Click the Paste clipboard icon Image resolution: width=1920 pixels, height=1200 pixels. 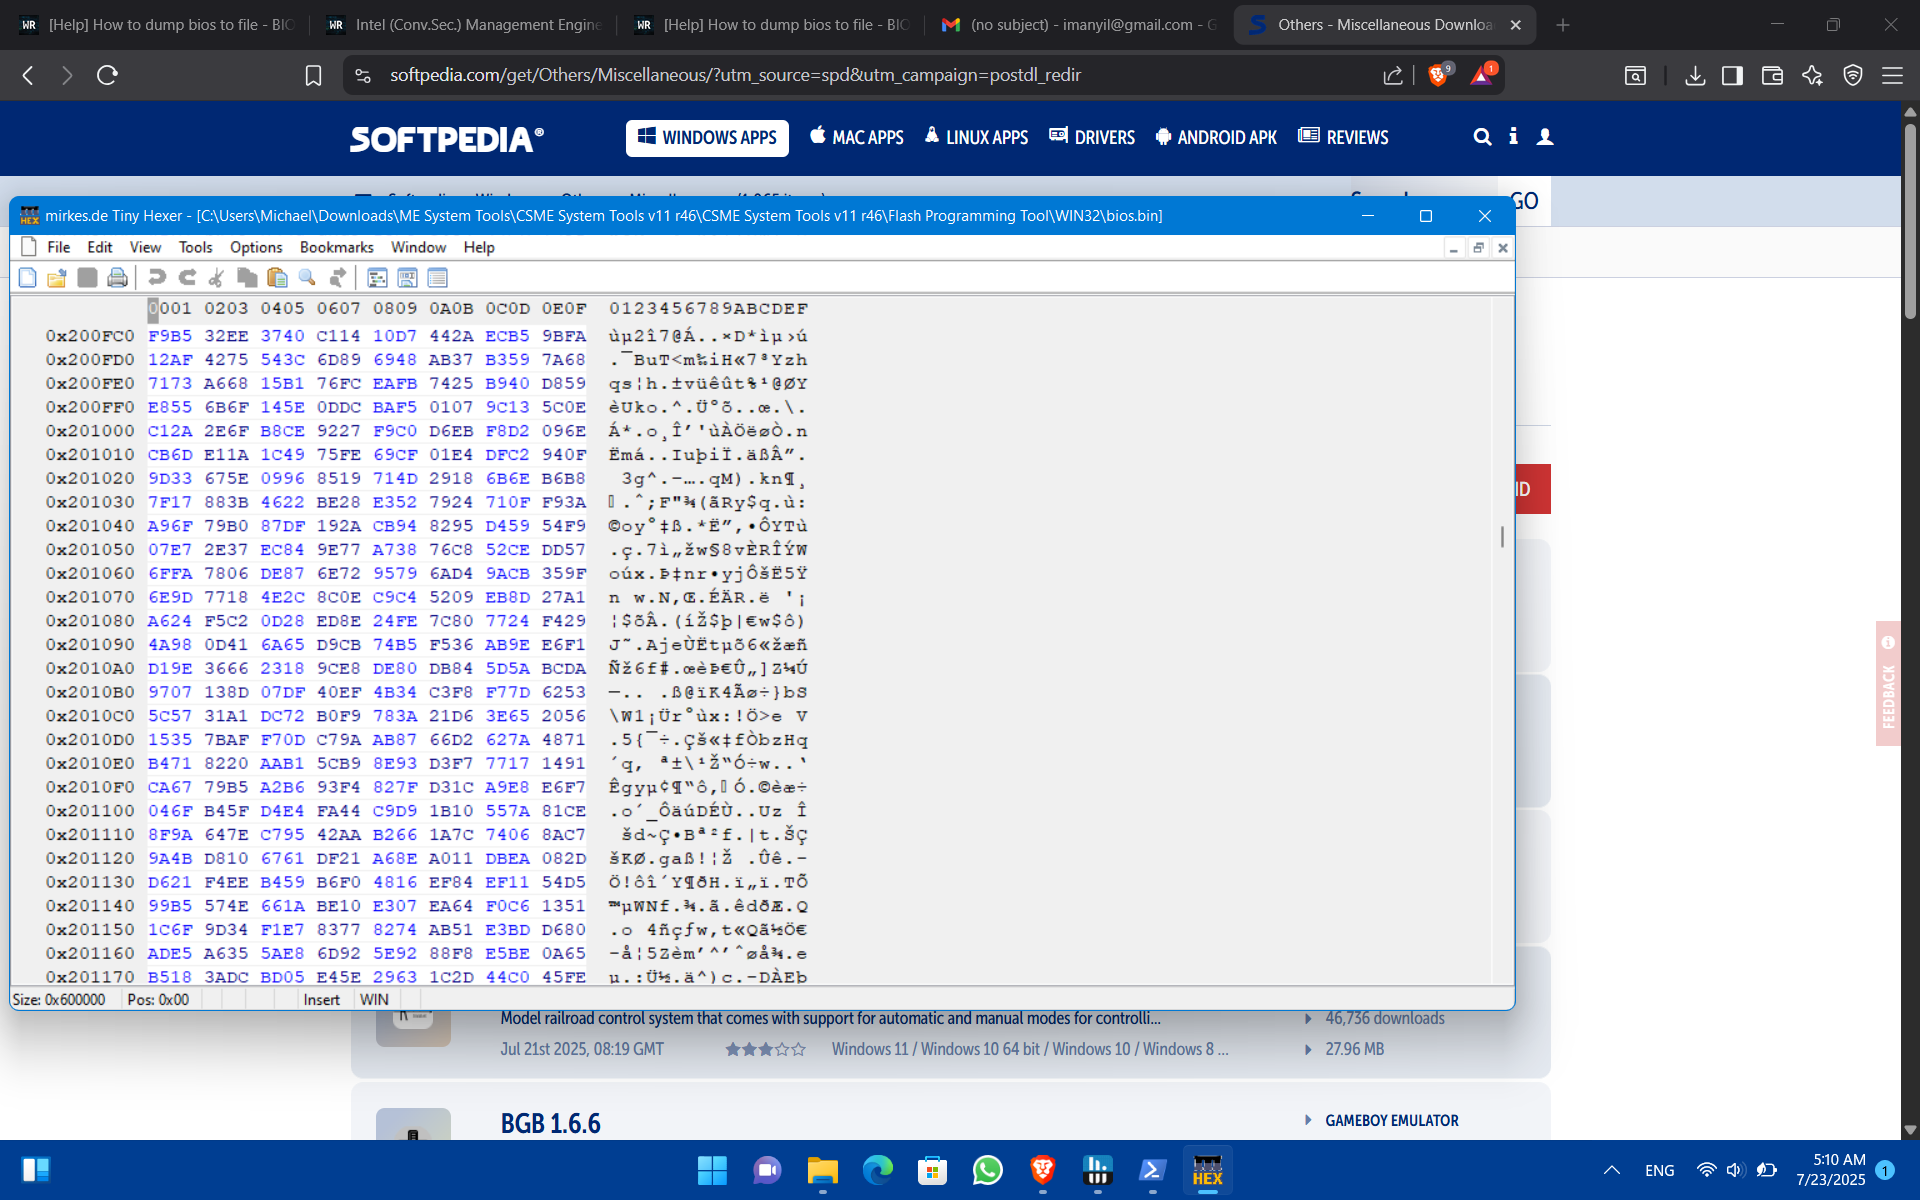[x=277, y=278]
